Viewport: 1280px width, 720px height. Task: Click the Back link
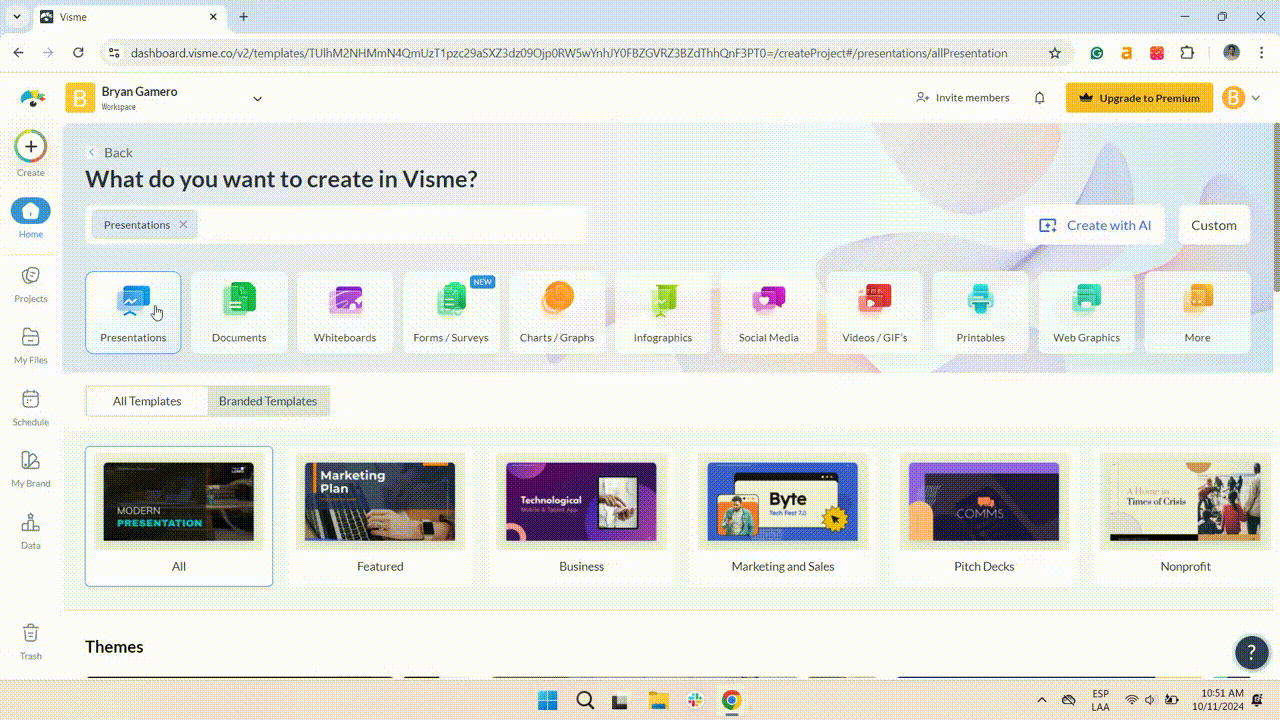110,152
